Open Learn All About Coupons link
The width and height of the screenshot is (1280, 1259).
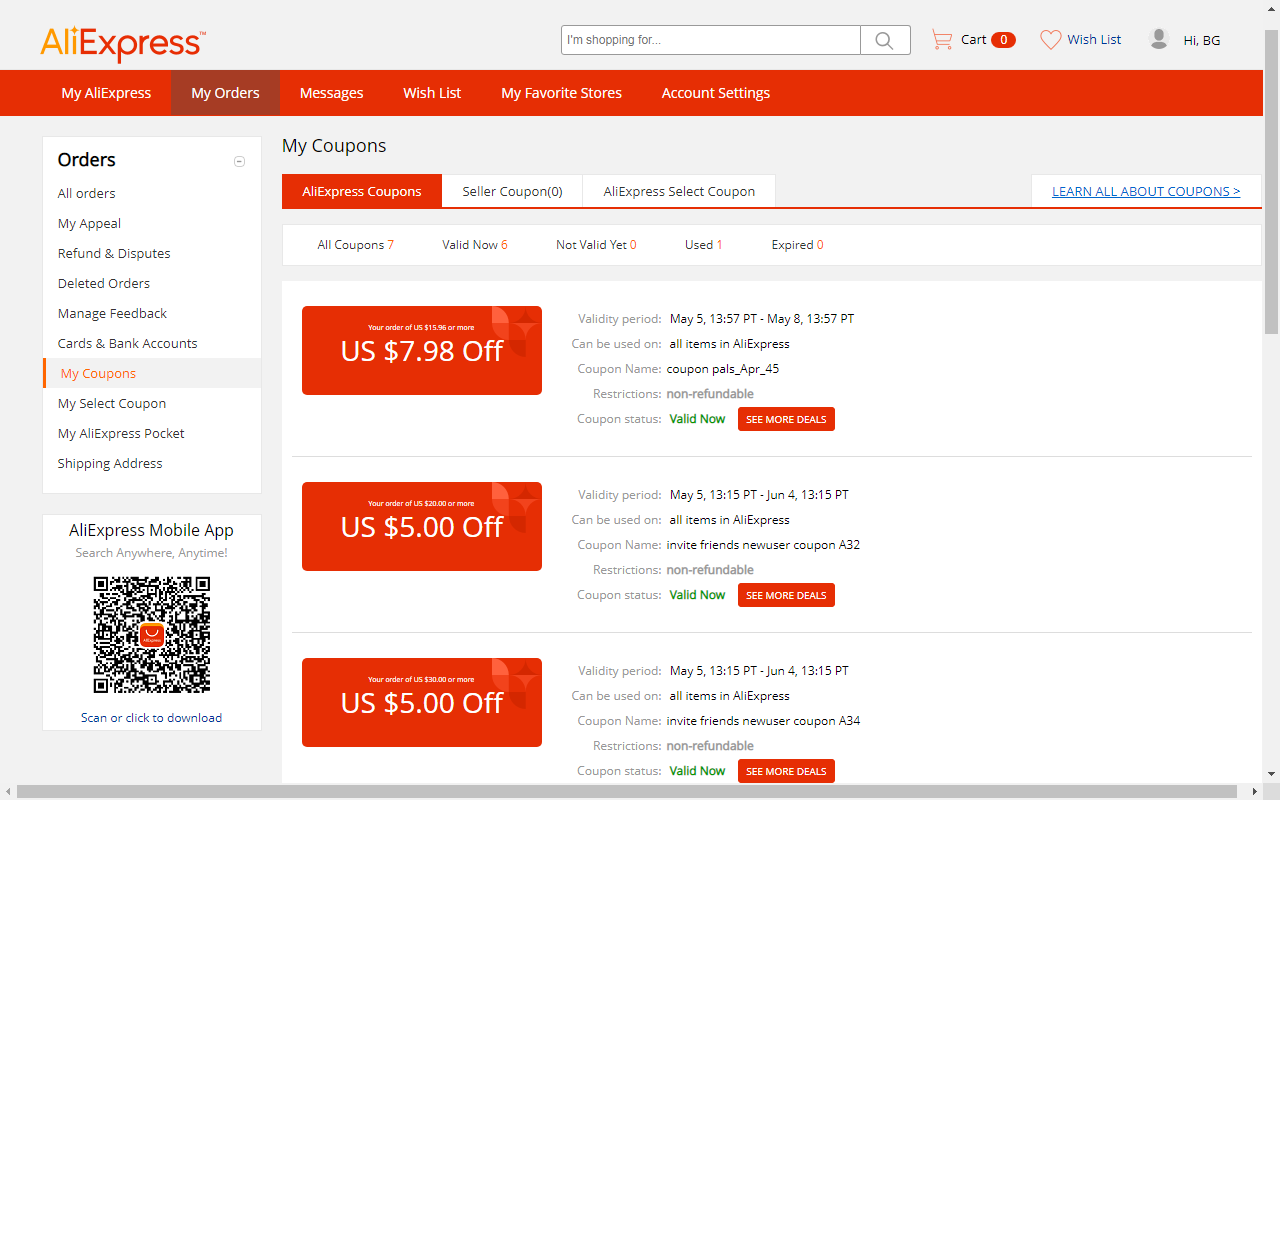pyautogui.click(x=1146, y=191)
